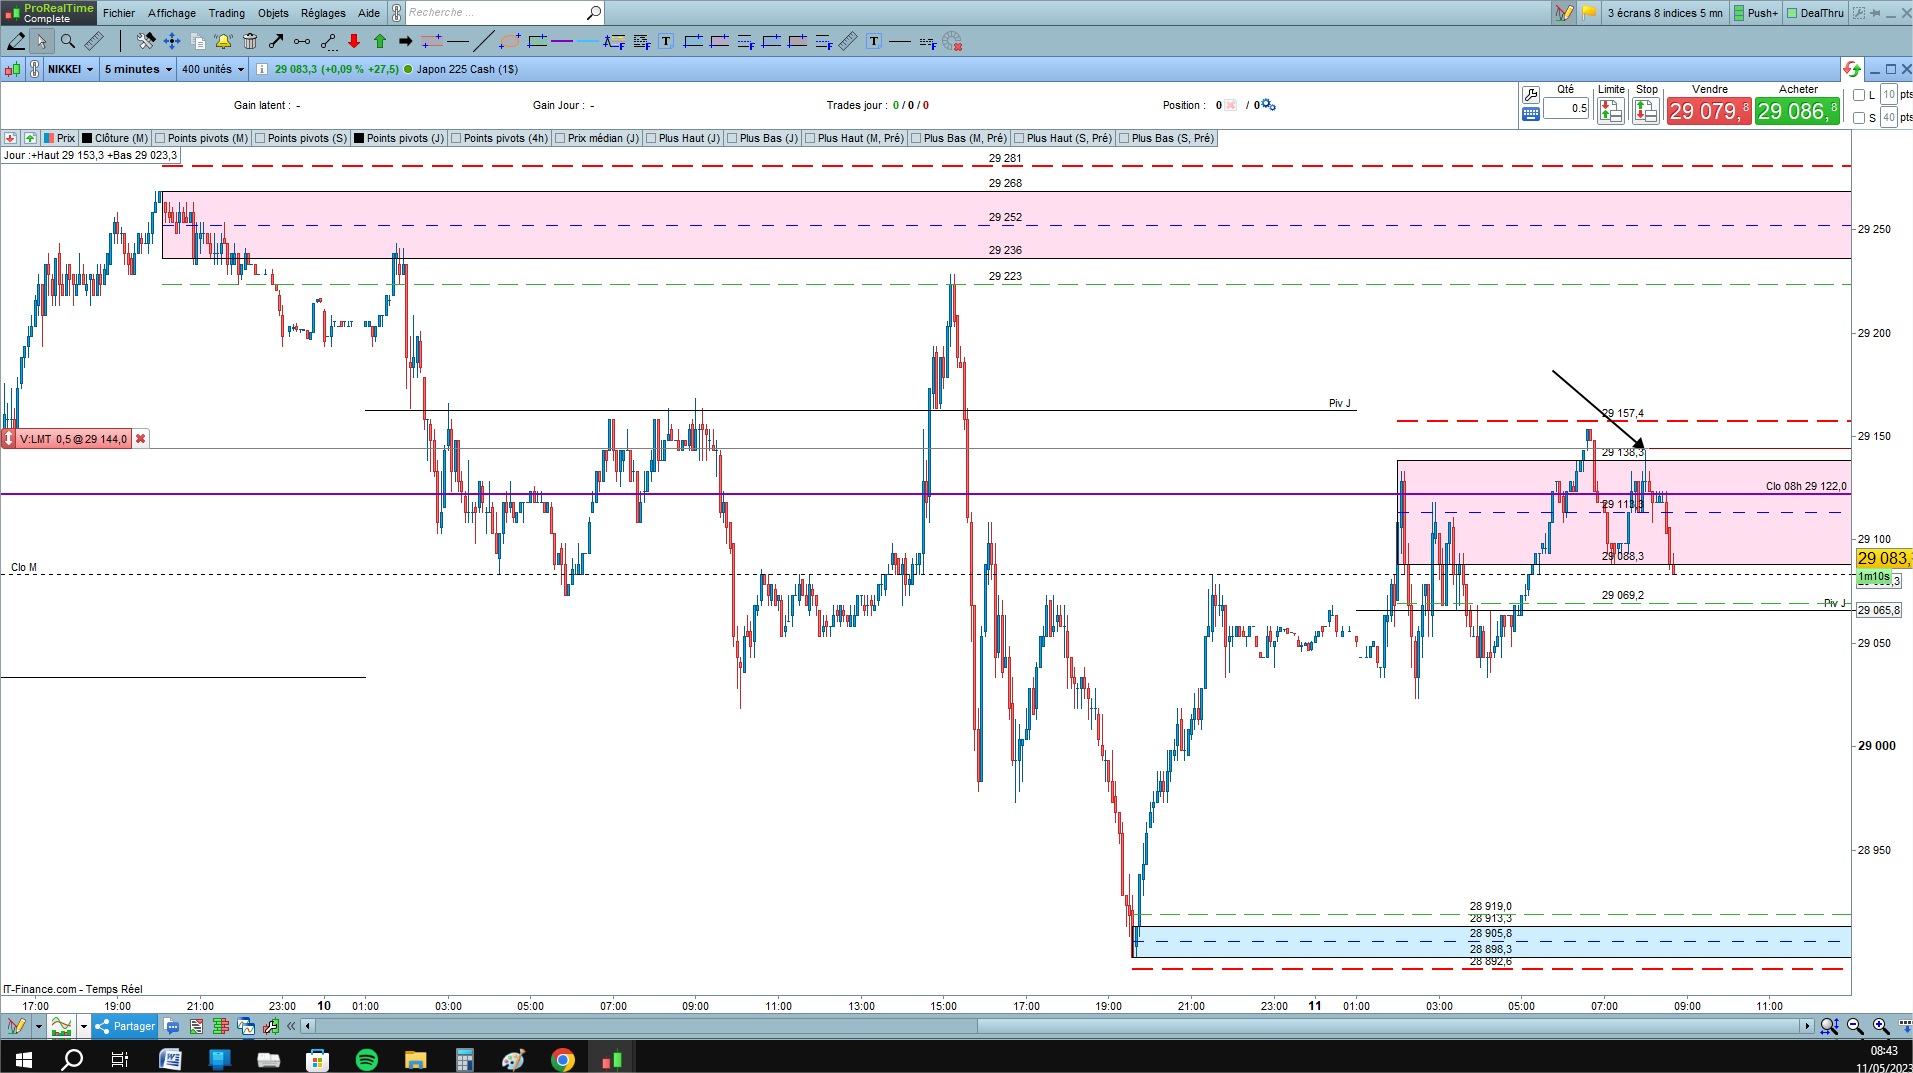Open the Partager share button
The image size is (1913, 1073).
click(125, 1026)
